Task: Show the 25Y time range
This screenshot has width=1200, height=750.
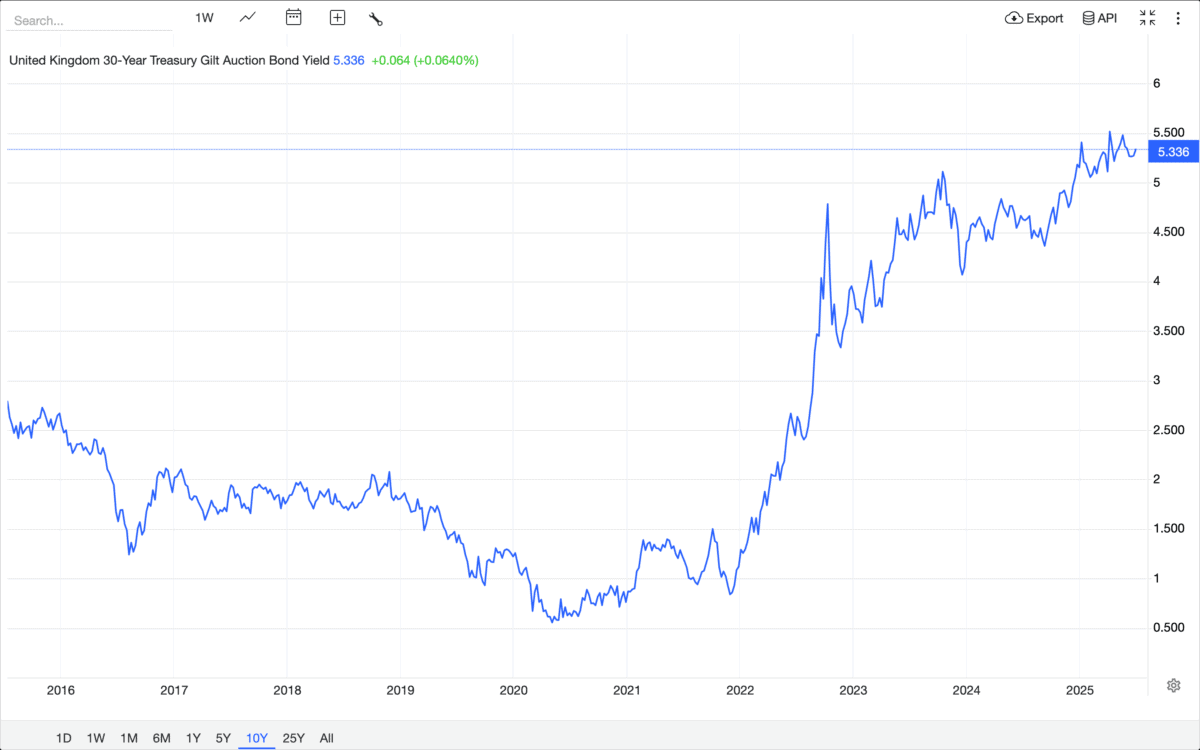Action: pos(293,738)
